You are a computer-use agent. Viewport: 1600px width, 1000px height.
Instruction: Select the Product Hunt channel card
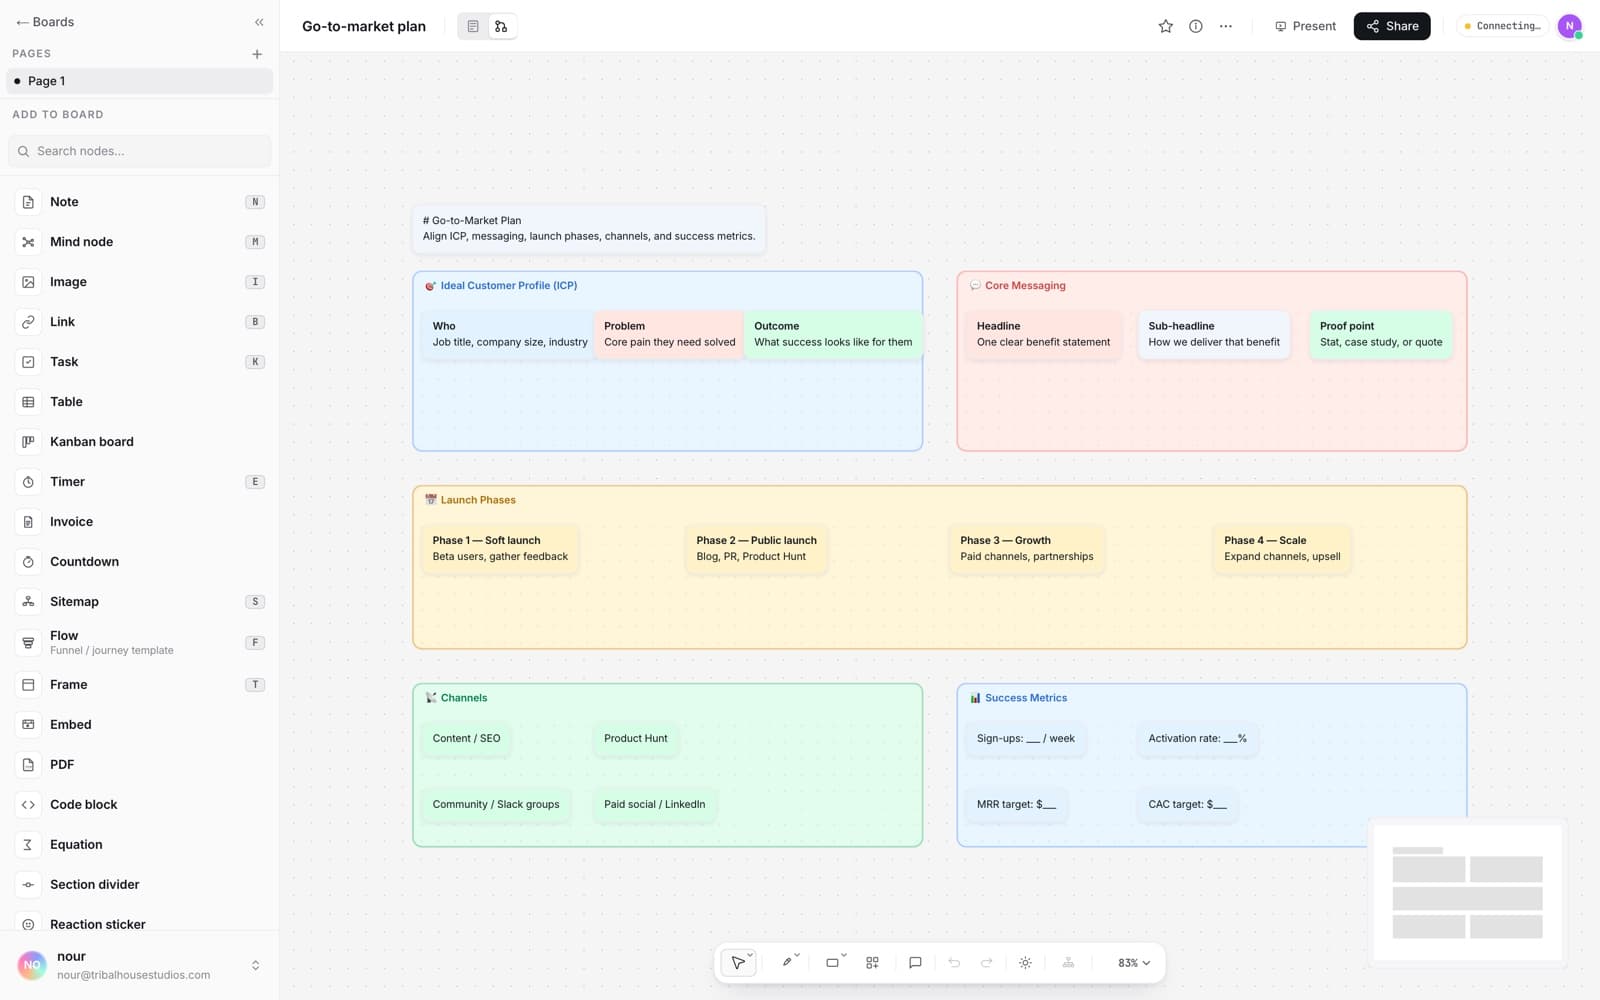pos(636,739)
